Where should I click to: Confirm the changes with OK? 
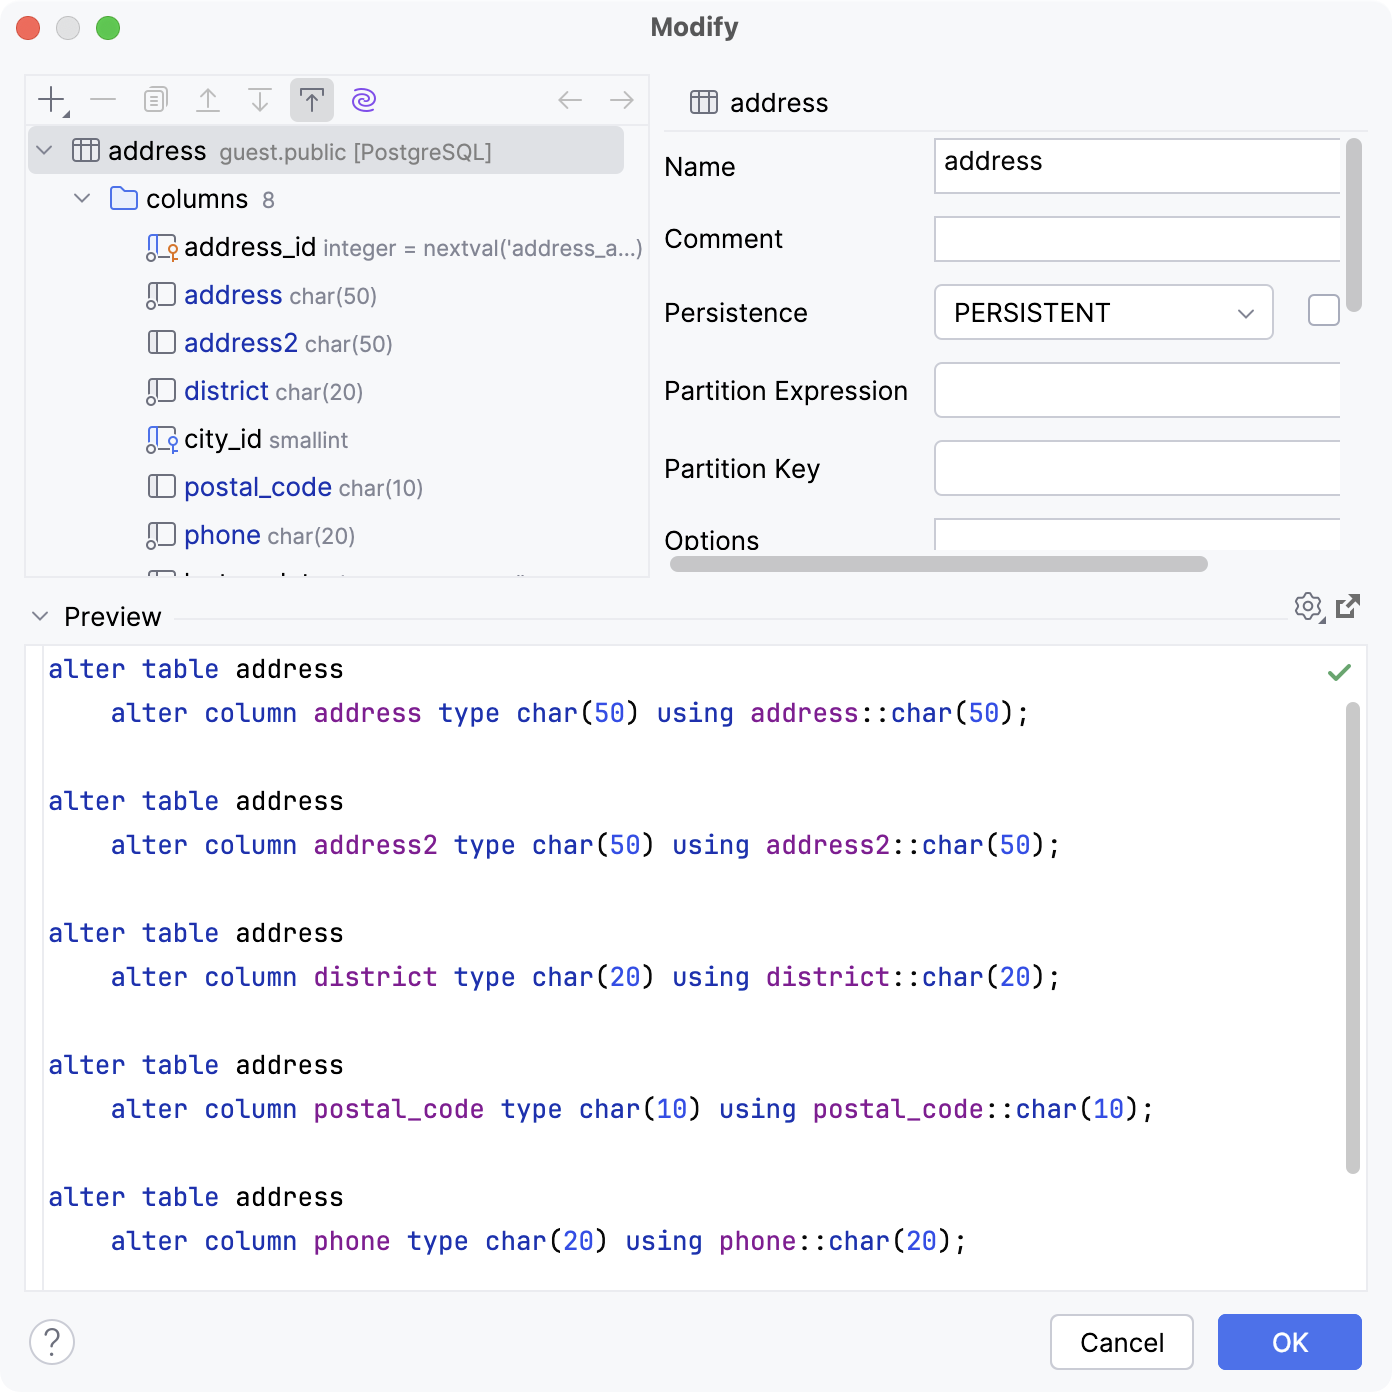(x=1289, y=1342)
